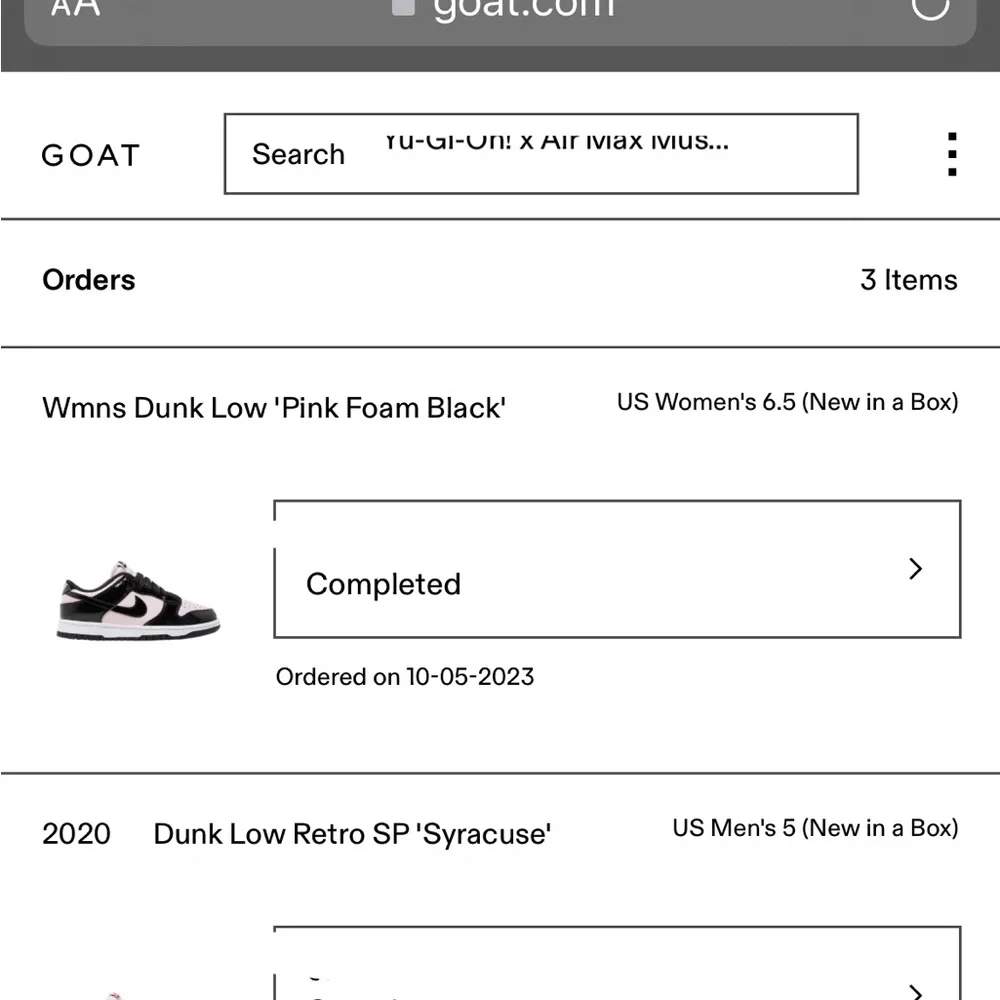Click the Pink Foam Black shoe thumbnail

click(138, 598)
